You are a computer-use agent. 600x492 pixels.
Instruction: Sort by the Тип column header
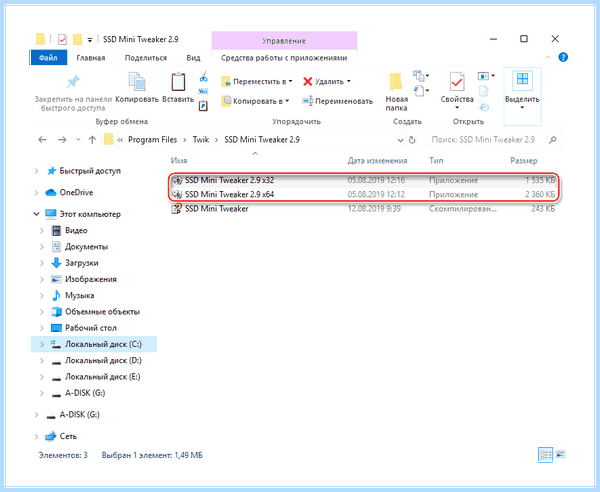[x=436, y=161]
